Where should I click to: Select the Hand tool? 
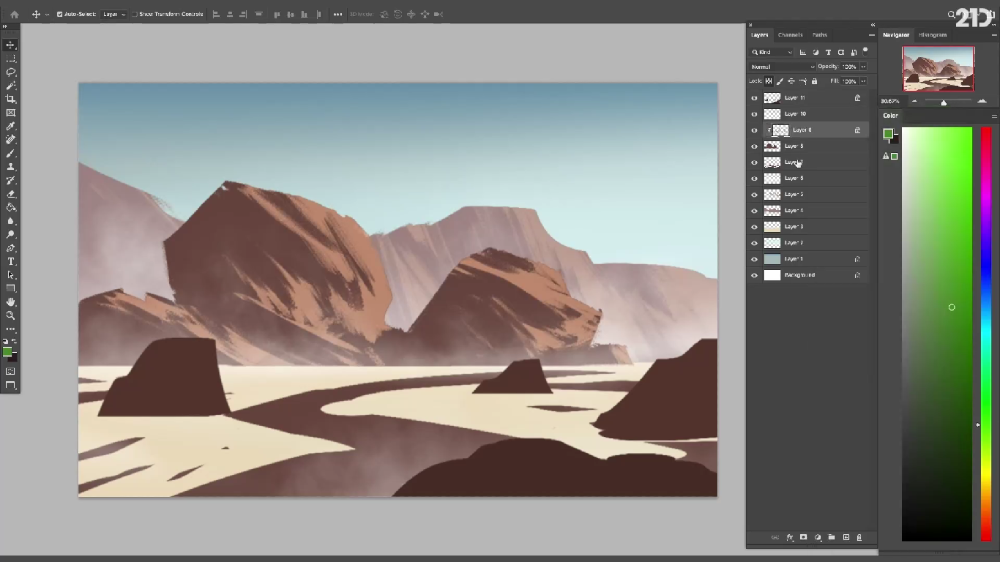(x=11, y=302)
